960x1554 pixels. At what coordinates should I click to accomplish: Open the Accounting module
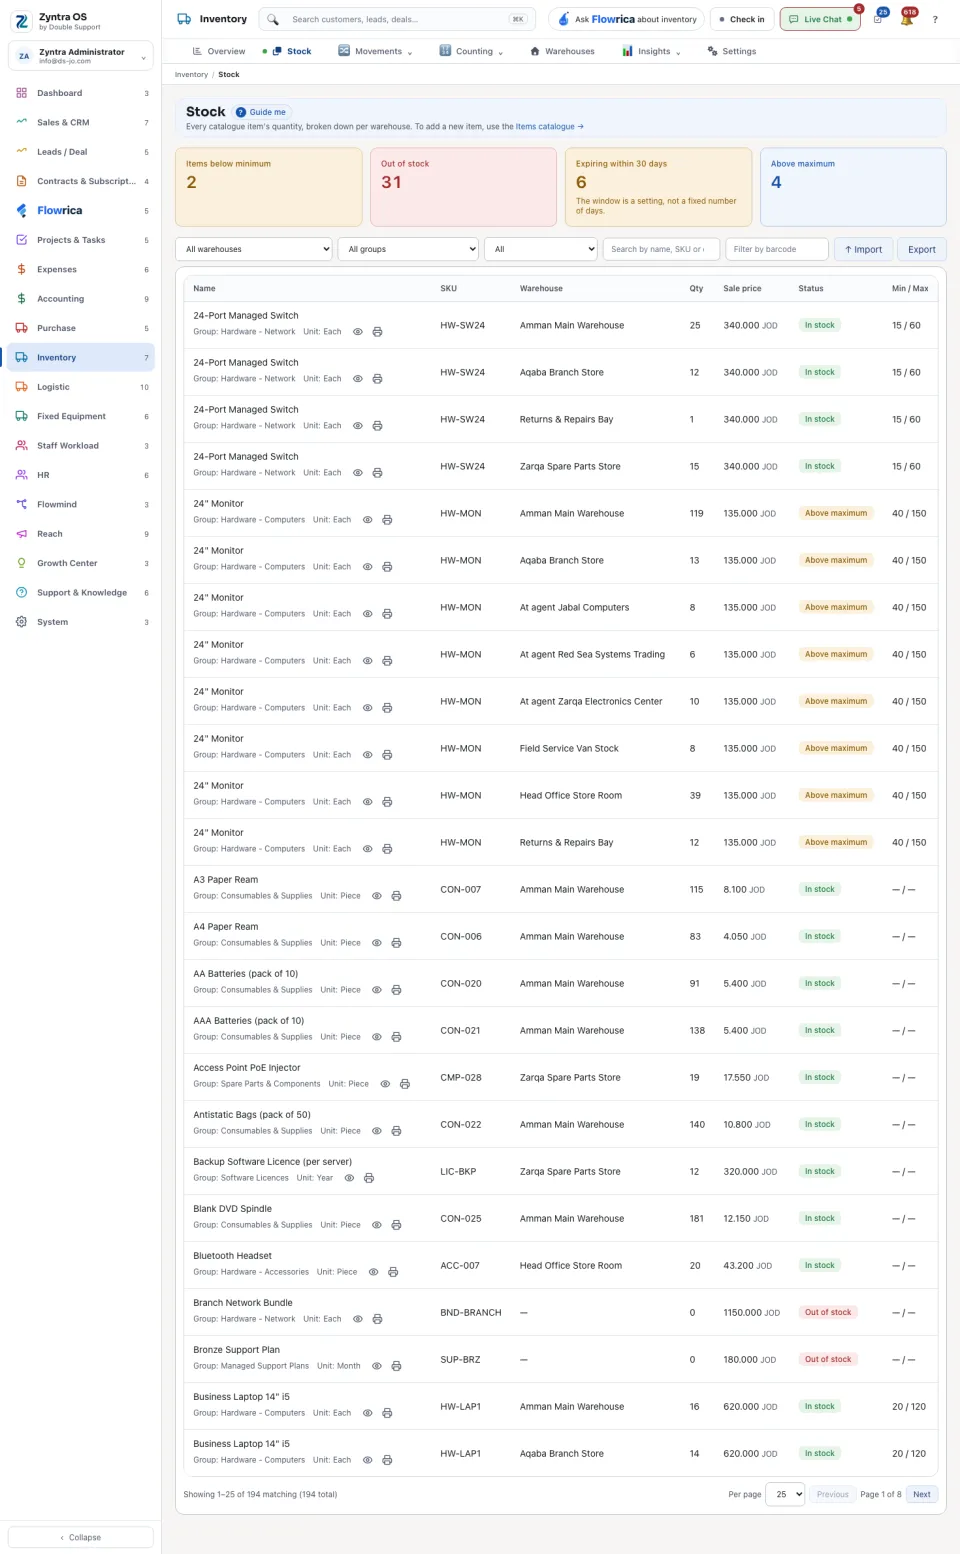pos(81,299)
